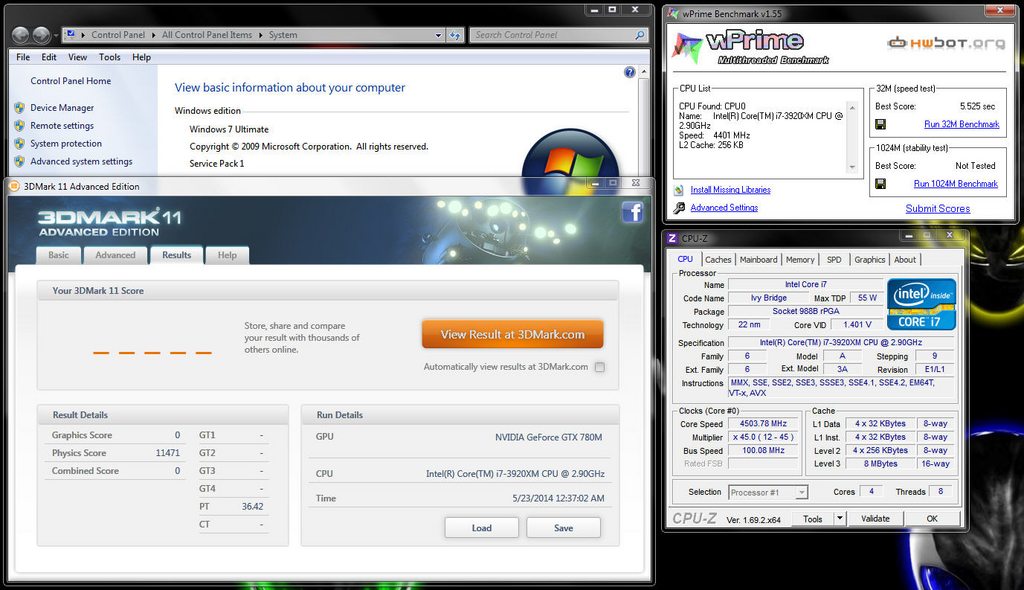
Task: Click the Validate button in CPU-Z
Action: (875, 519)
